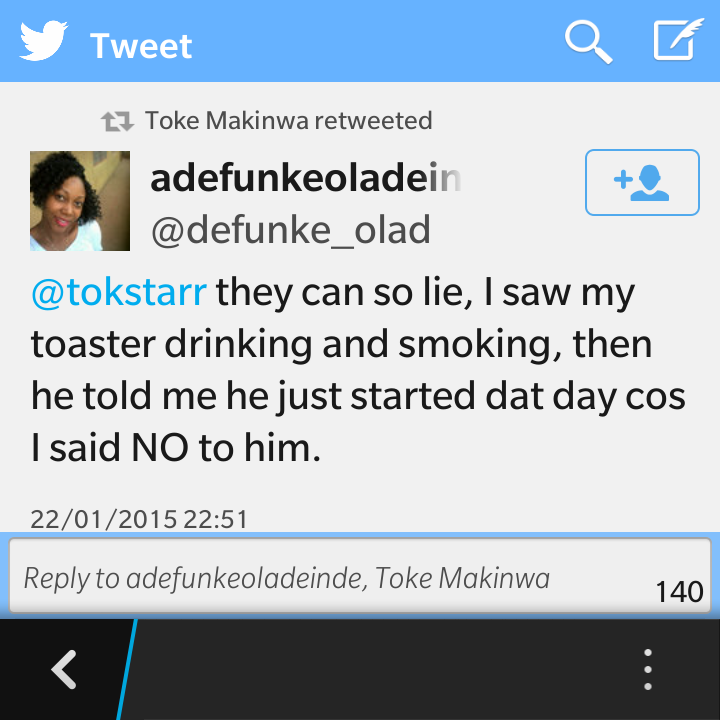Compose a new tweet
Image resolution: width=720 pixels, height=720 pixels.
(x=676, y=42)
